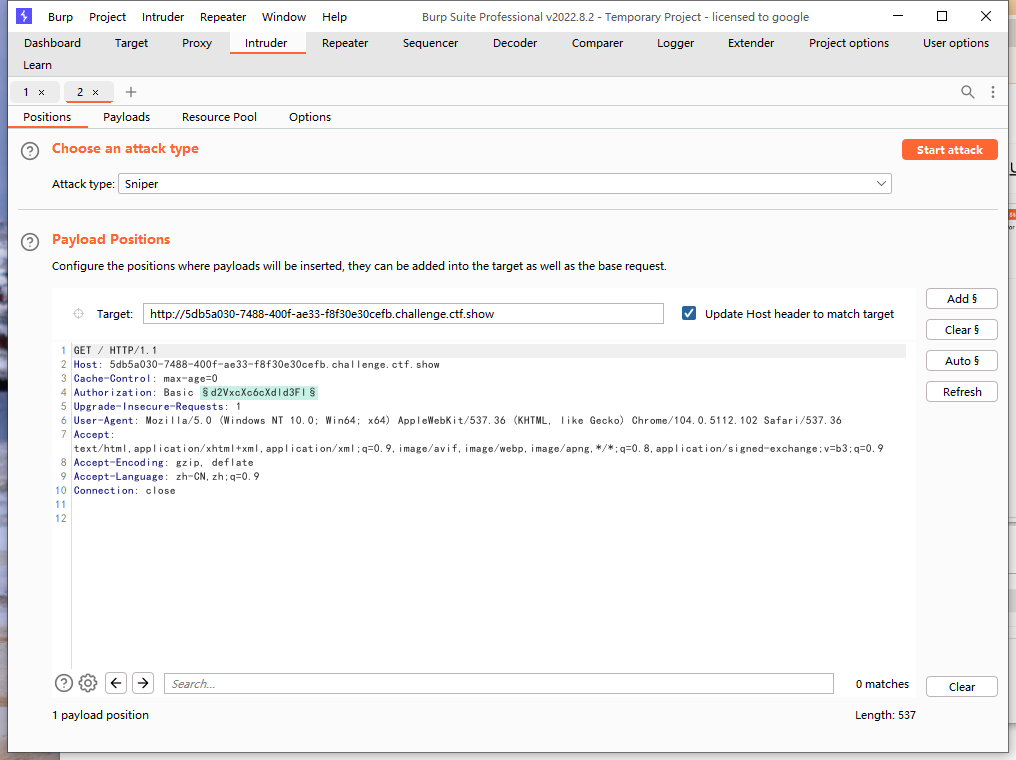Open the Project options tab
1016x760 pixels.
tap(849, 43)
